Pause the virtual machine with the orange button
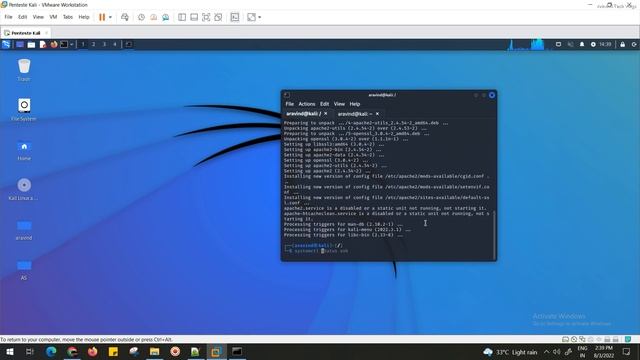Screen dimensions: 640x360 [102, 17]
